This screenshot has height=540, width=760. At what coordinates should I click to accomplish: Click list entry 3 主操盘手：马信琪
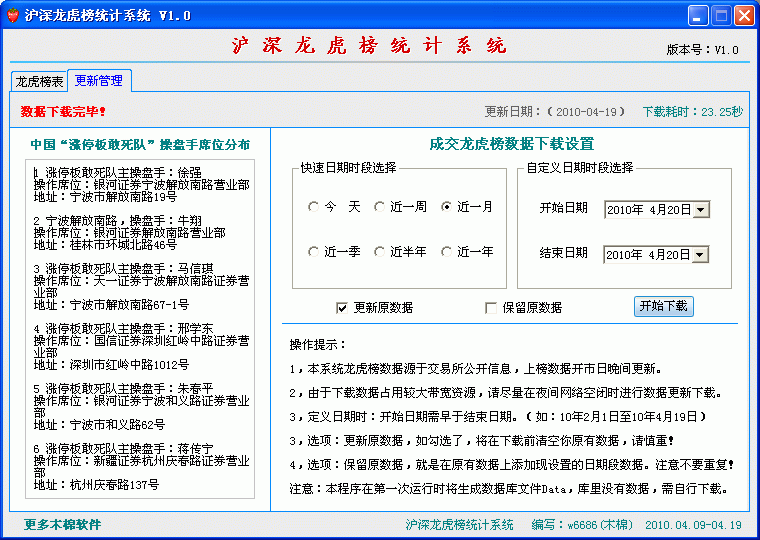tap(124, 269)
